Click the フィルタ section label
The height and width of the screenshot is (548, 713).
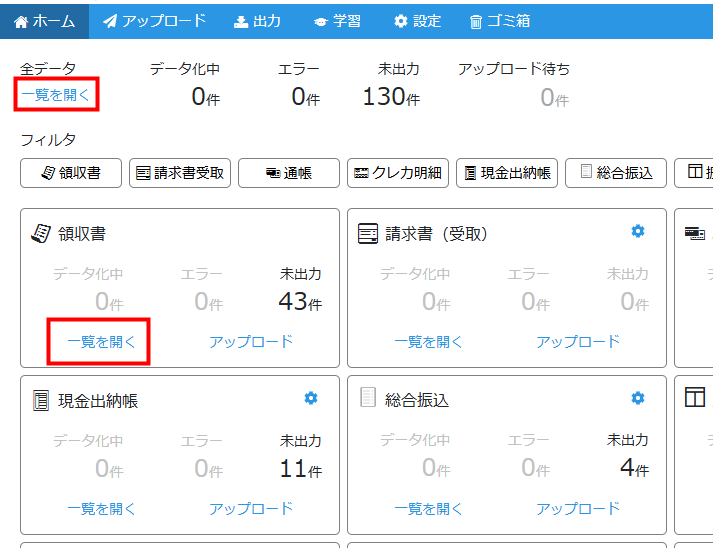tap(48, 140)
